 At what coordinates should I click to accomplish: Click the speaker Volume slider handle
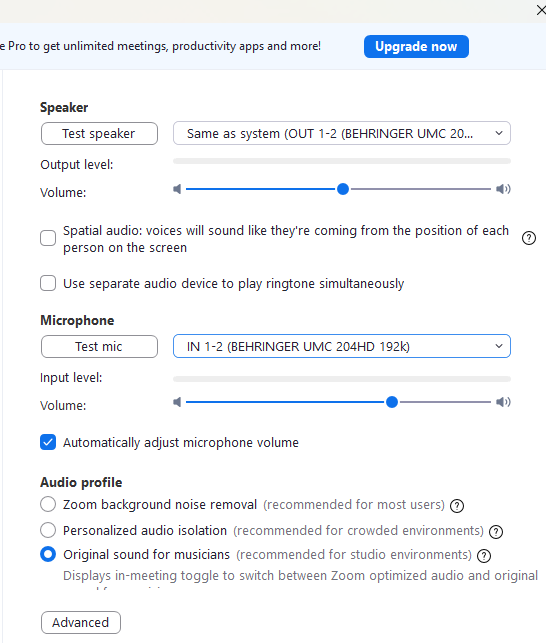[x=343, y=189]
